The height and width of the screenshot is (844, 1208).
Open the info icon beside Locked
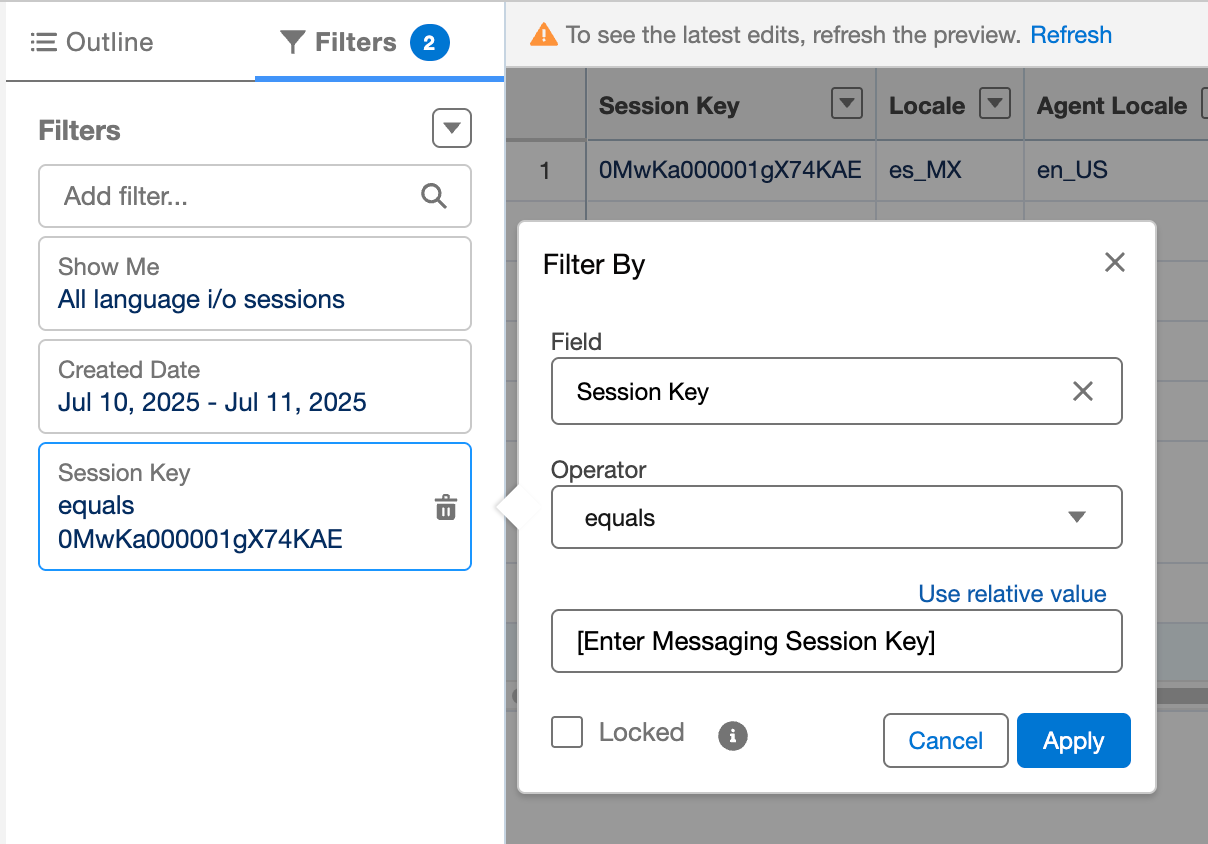pos(733,737)
